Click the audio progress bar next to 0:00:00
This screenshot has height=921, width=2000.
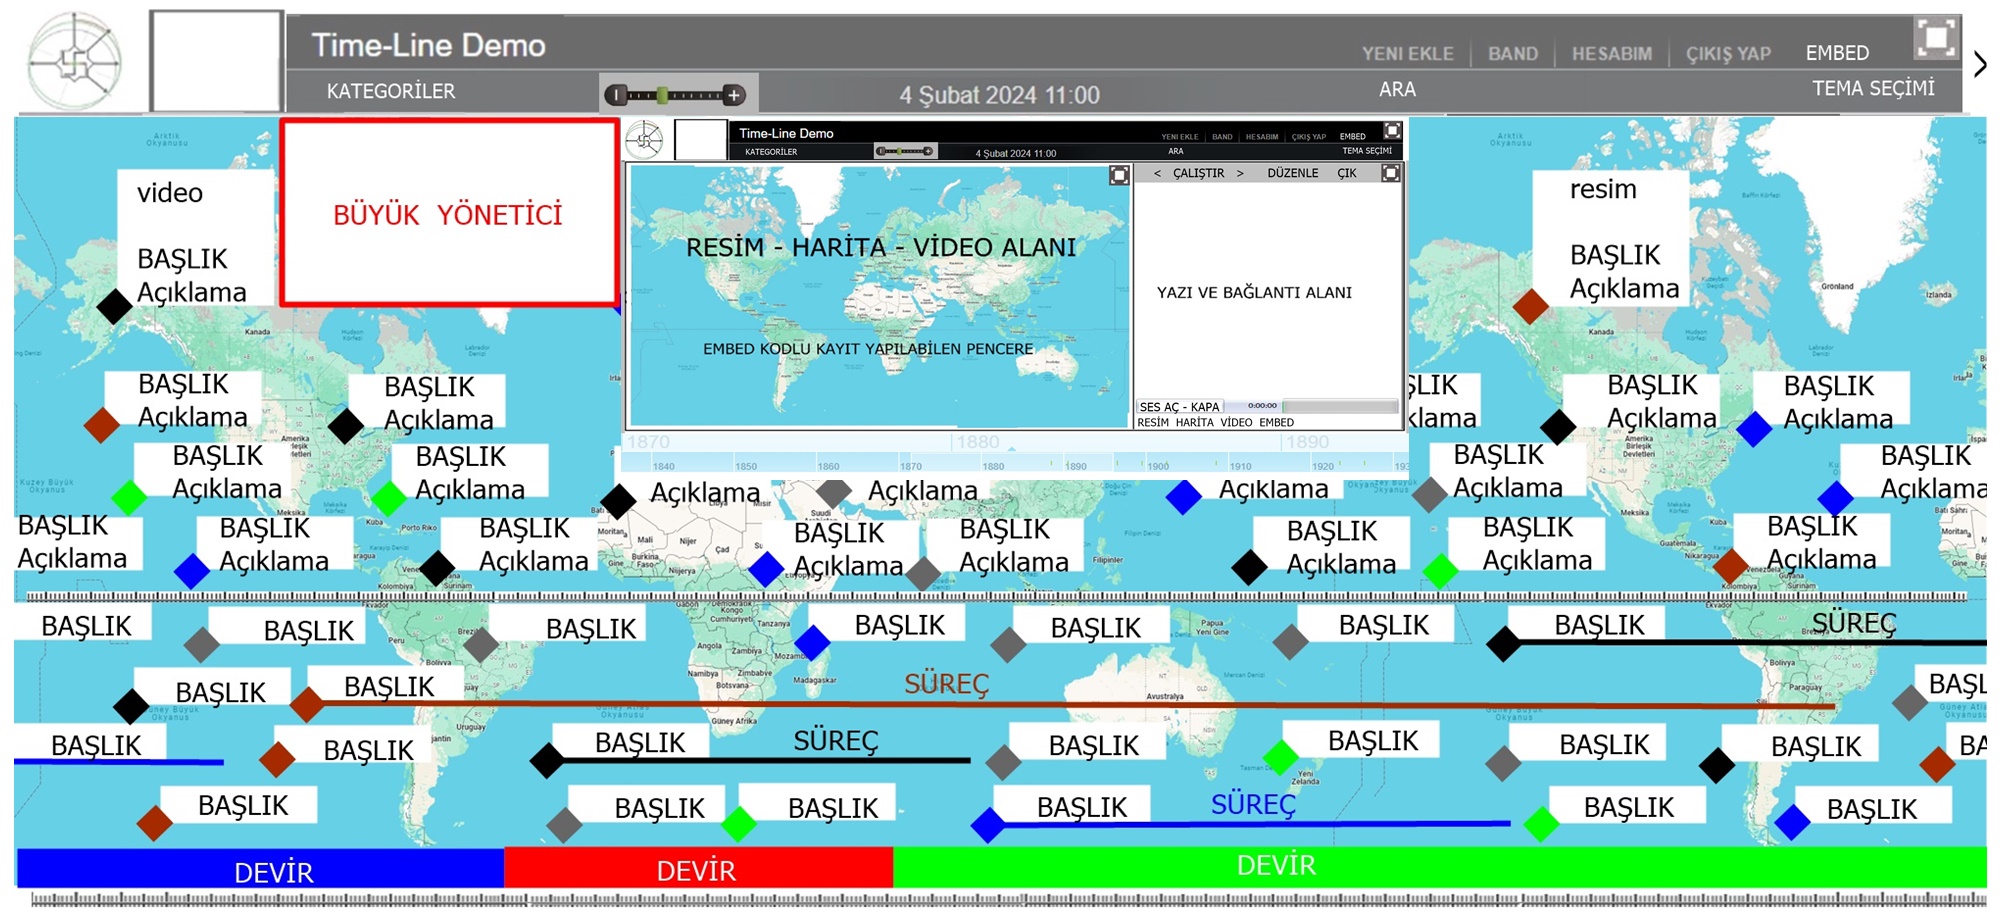pos(1340,407)
